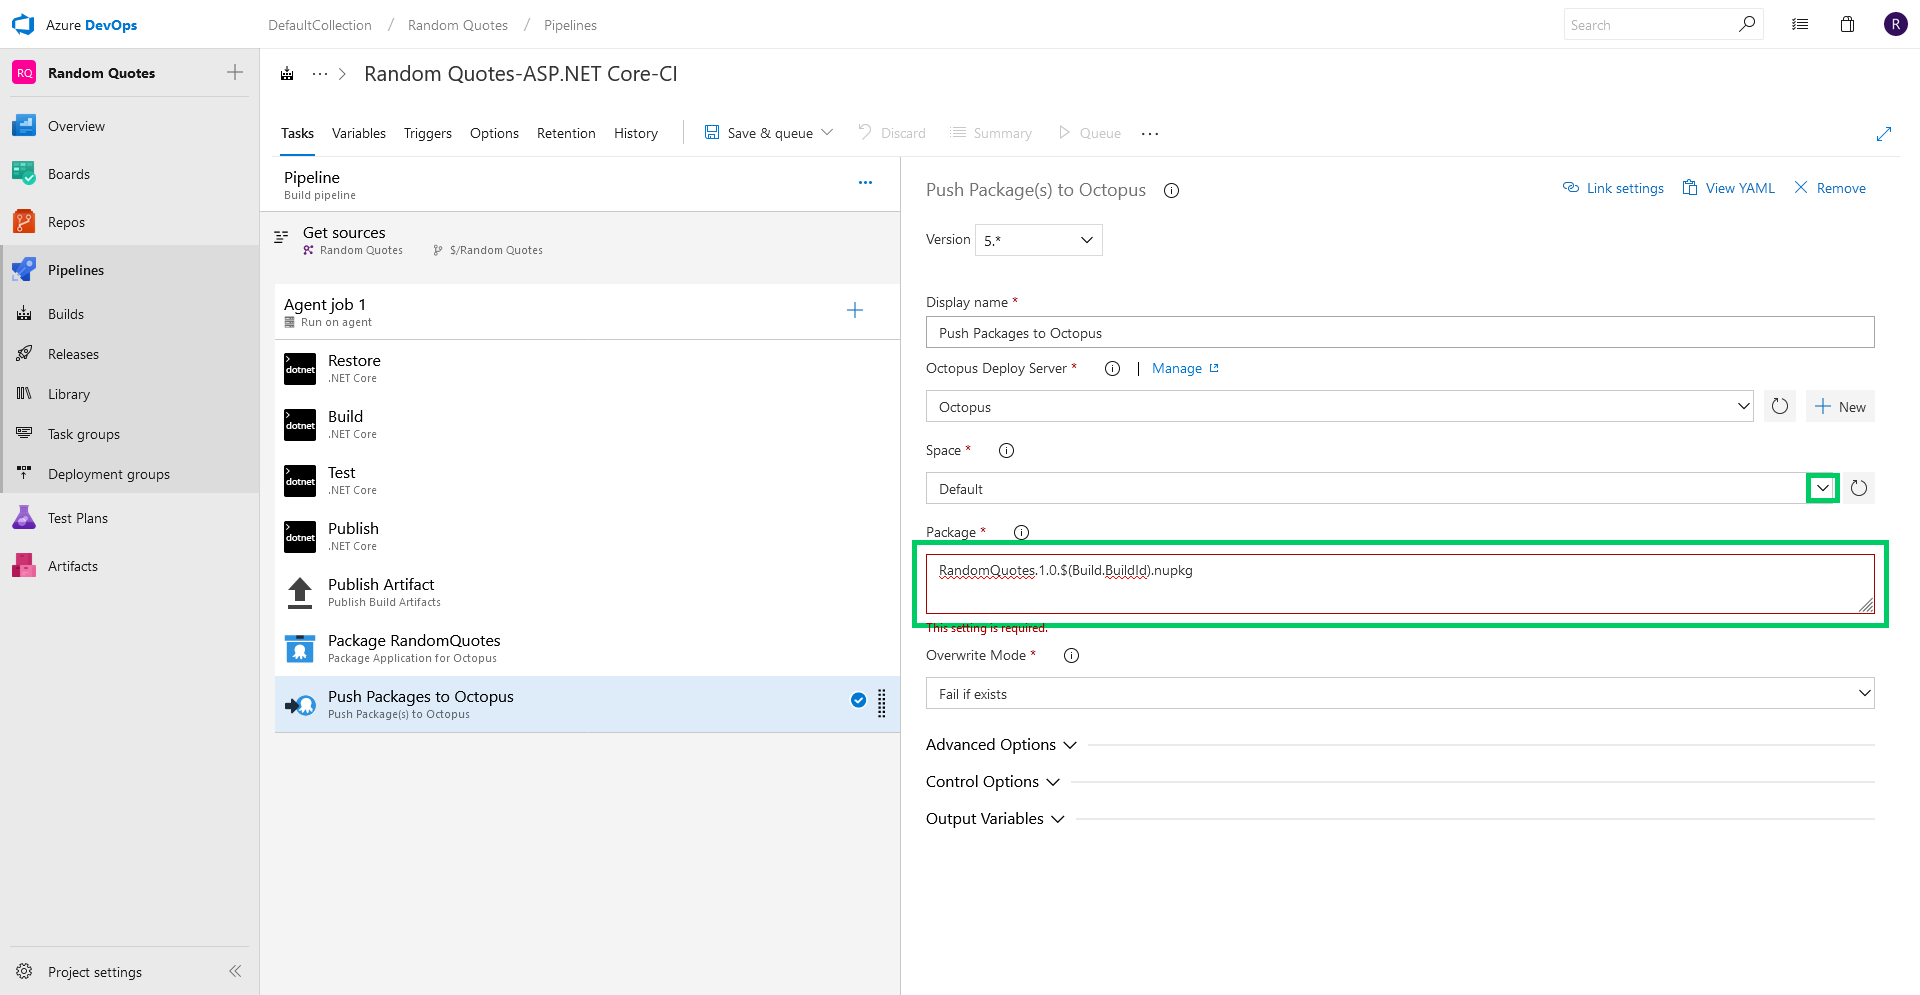The height and width of the screenshot is (995, 1920).
Task: Expand Output Variables section
Action: click(x=995, y=819)
